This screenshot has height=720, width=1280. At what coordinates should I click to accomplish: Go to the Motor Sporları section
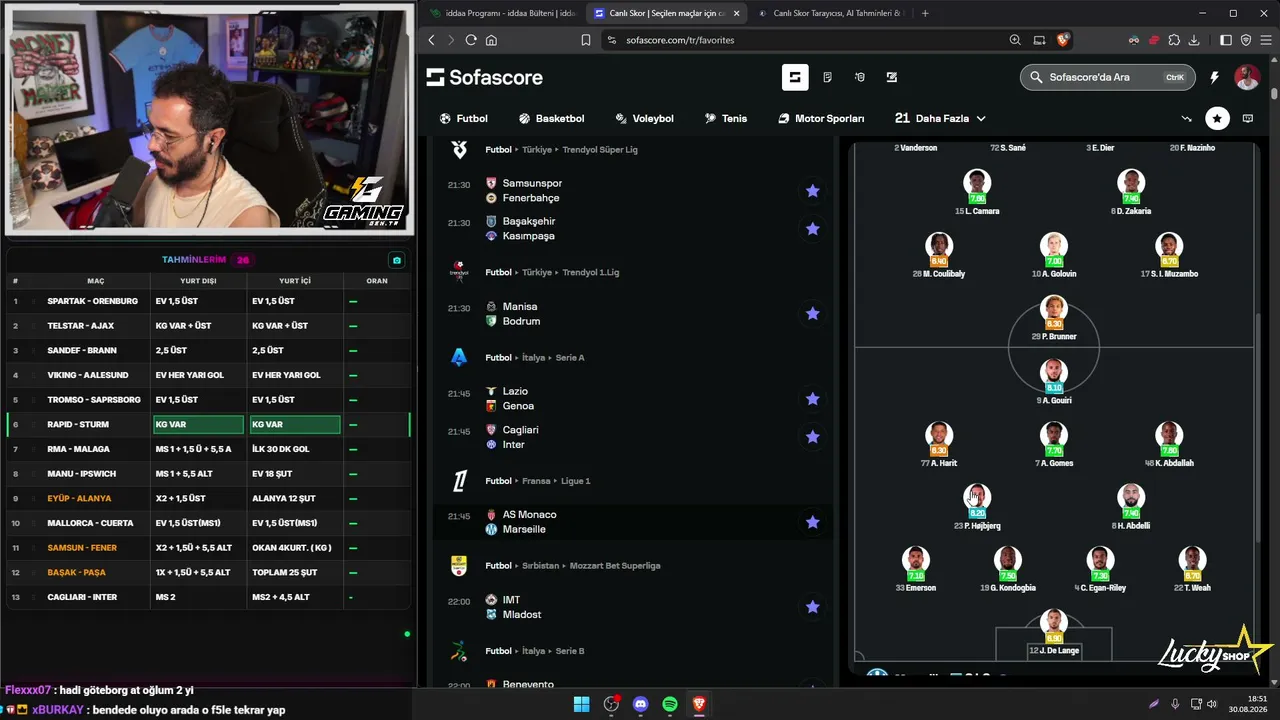tap(821, 118)
